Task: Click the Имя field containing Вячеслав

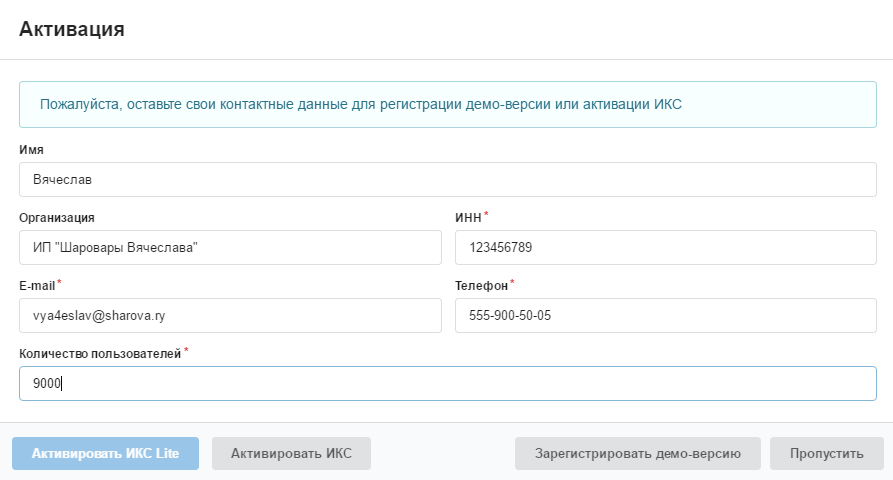Action: tap(447, 180)
